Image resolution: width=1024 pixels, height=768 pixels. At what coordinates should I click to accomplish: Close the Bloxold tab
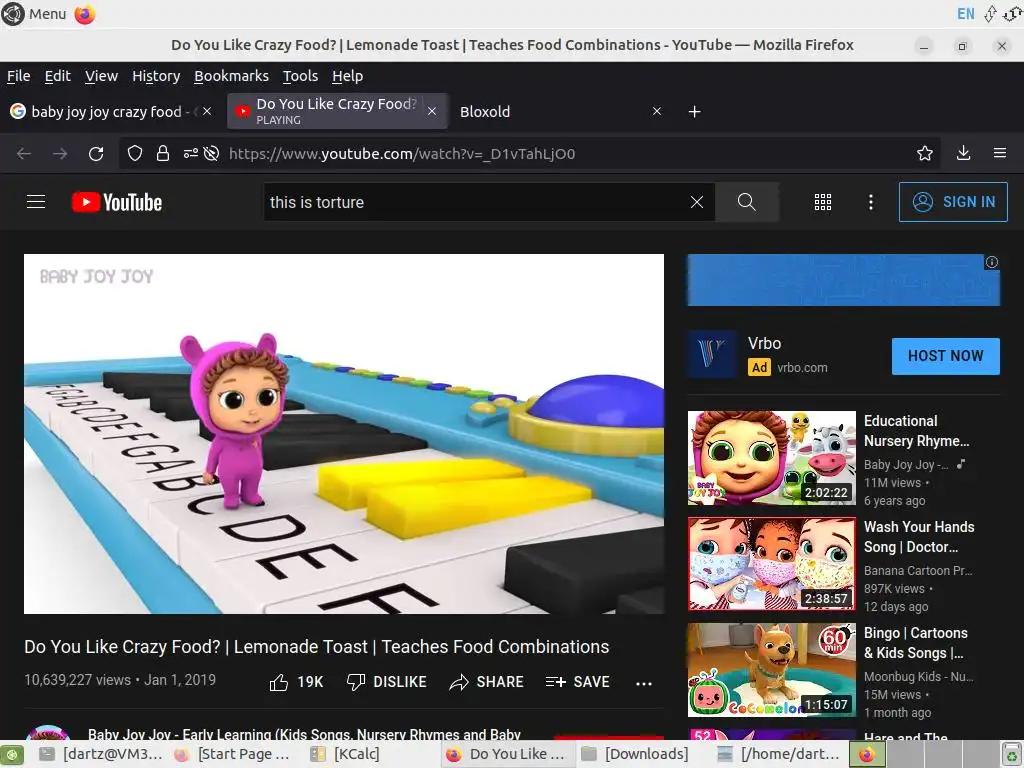[x=657, y=112]
